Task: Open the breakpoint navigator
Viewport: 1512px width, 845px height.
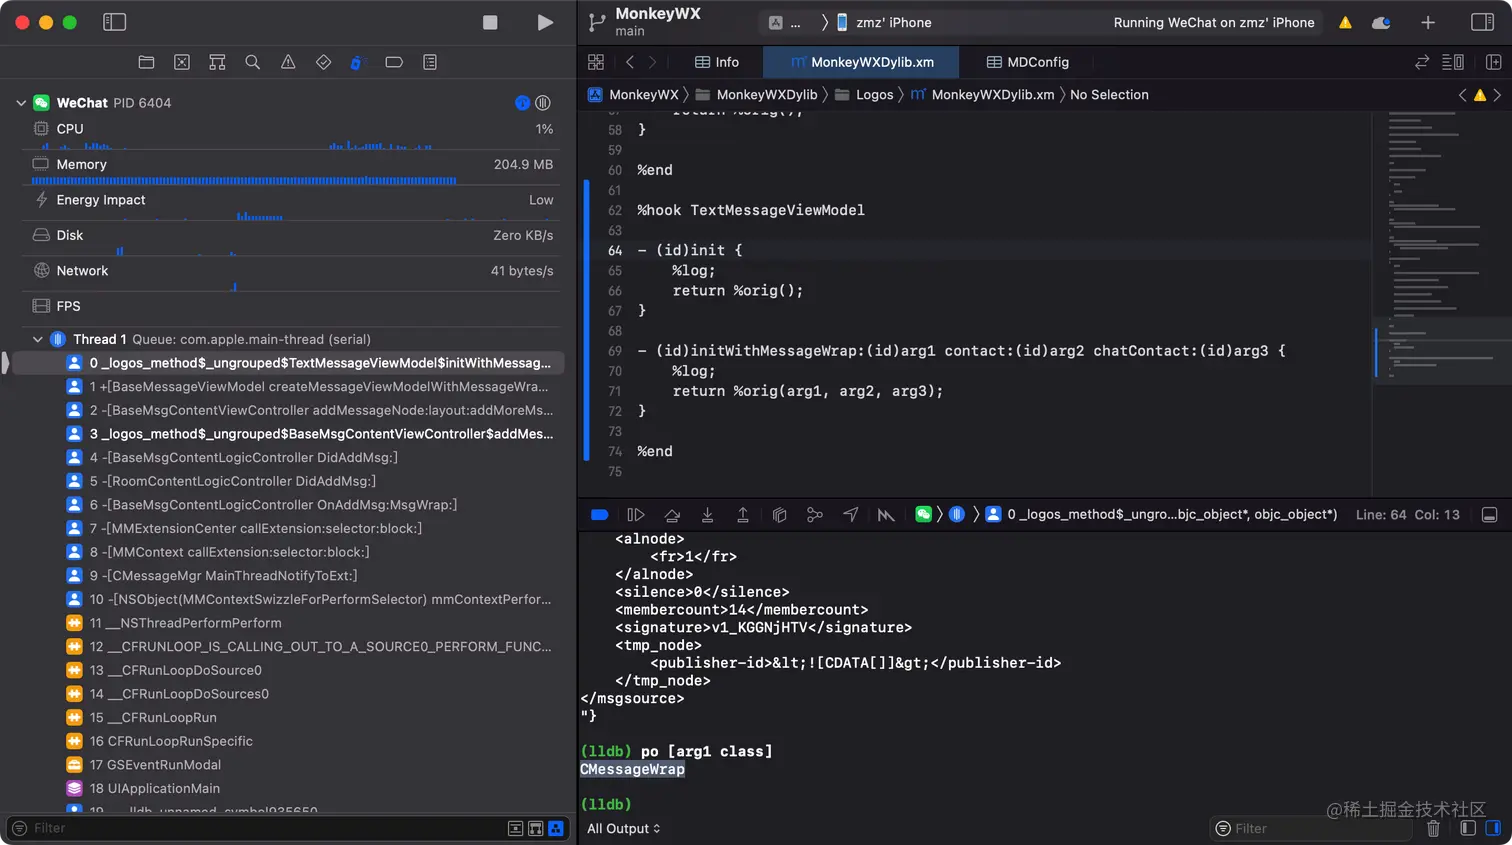Action: coord(394,62)
